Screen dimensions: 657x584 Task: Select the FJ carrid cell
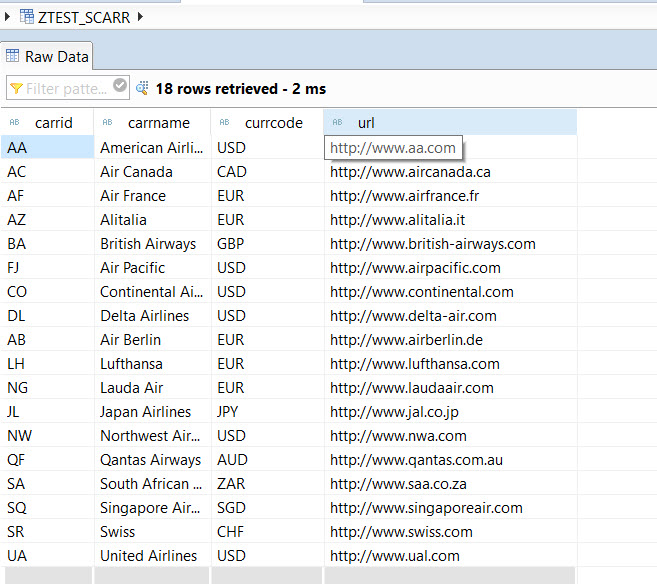click(47, 268)
